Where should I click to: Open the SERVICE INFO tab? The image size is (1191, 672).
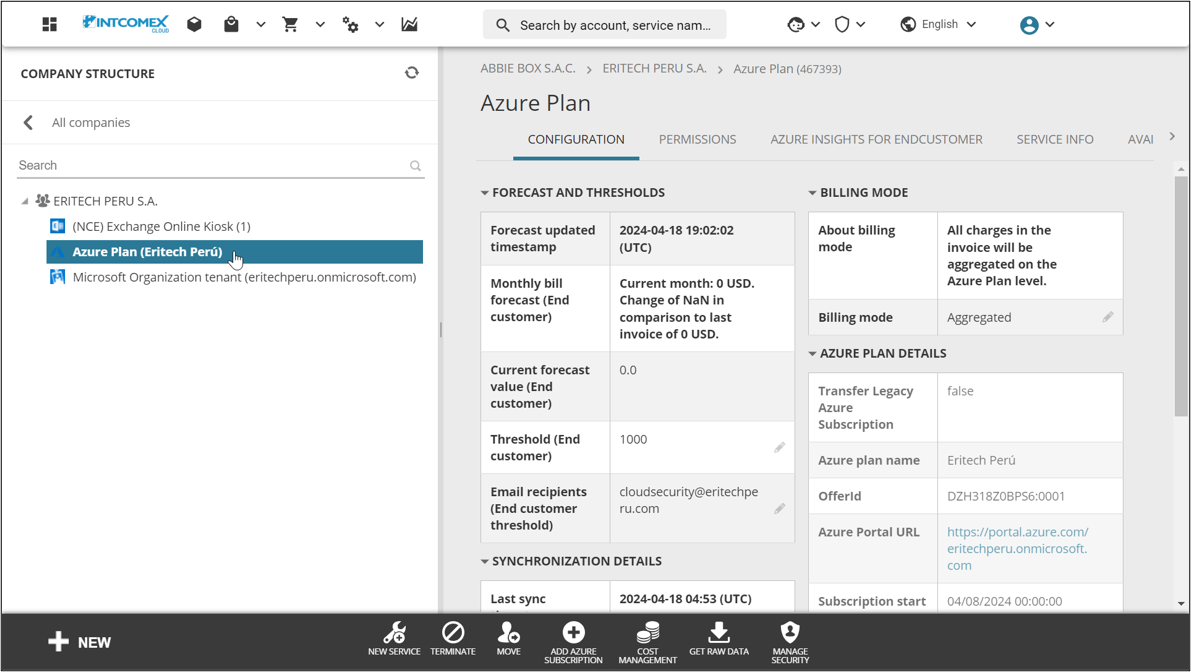point(1055,139)
